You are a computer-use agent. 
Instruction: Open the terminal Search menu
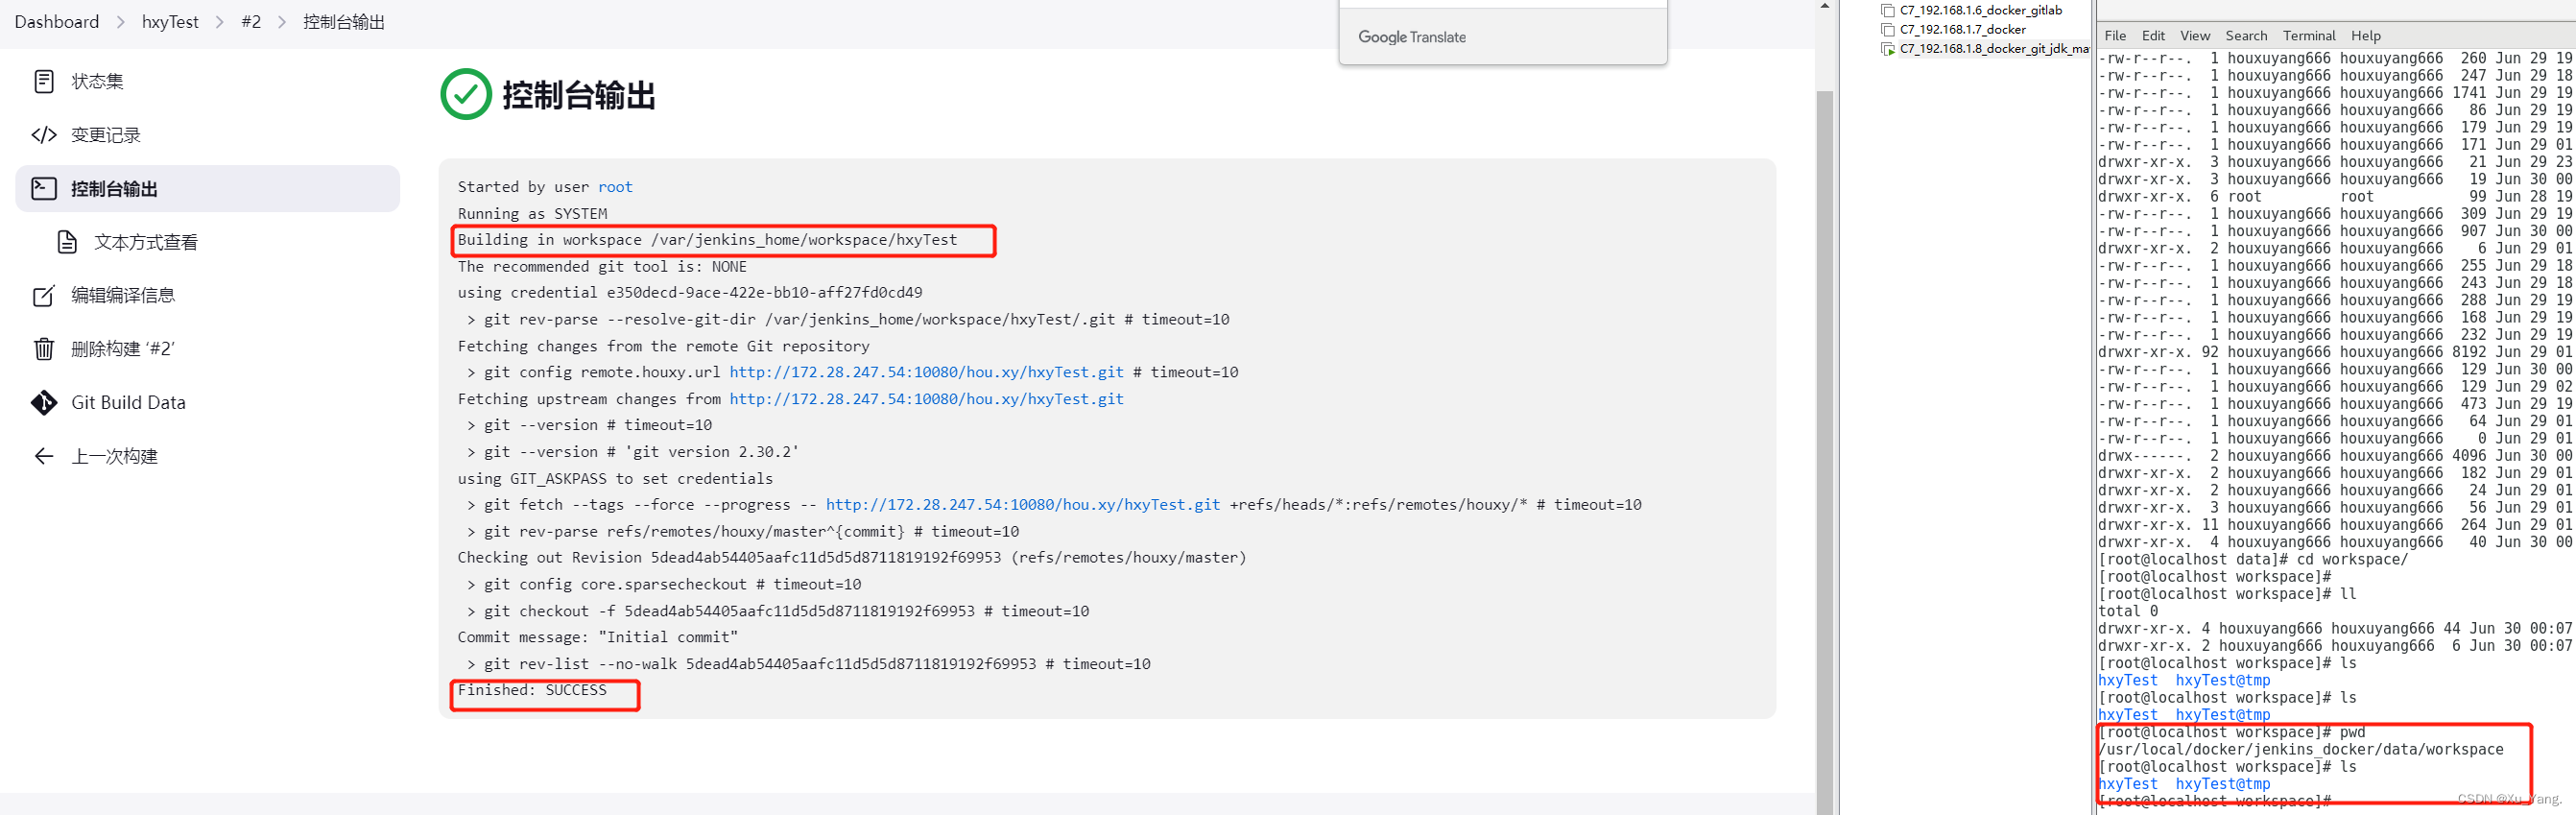tap(2246, 35)
